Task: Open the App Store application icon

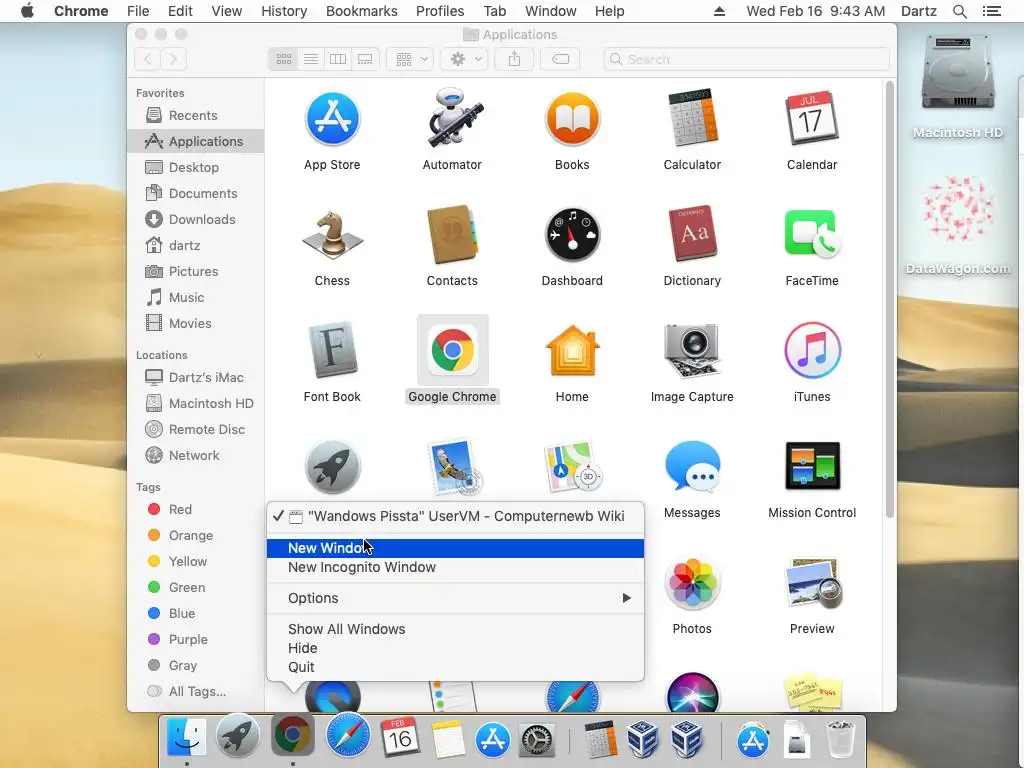Action: click(x=332, y=119)
